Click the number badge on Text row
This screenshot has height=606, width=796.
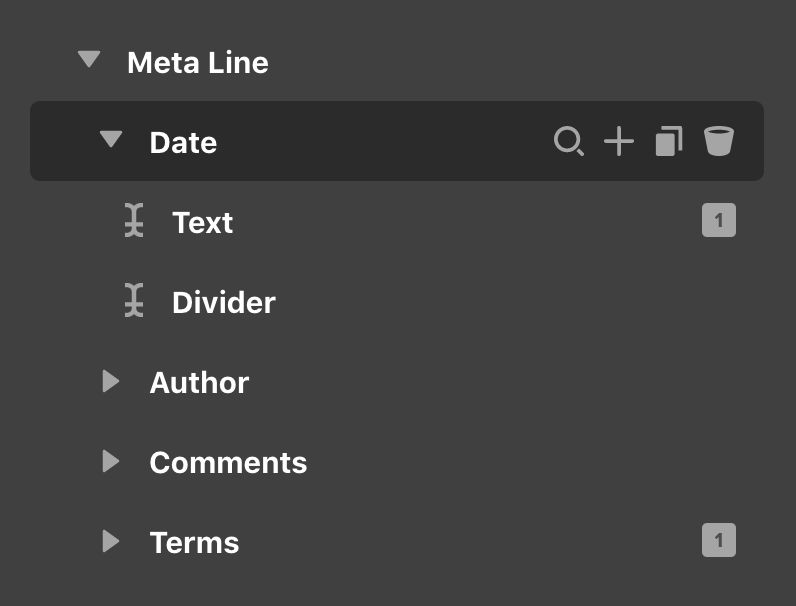tap(719, 220)
